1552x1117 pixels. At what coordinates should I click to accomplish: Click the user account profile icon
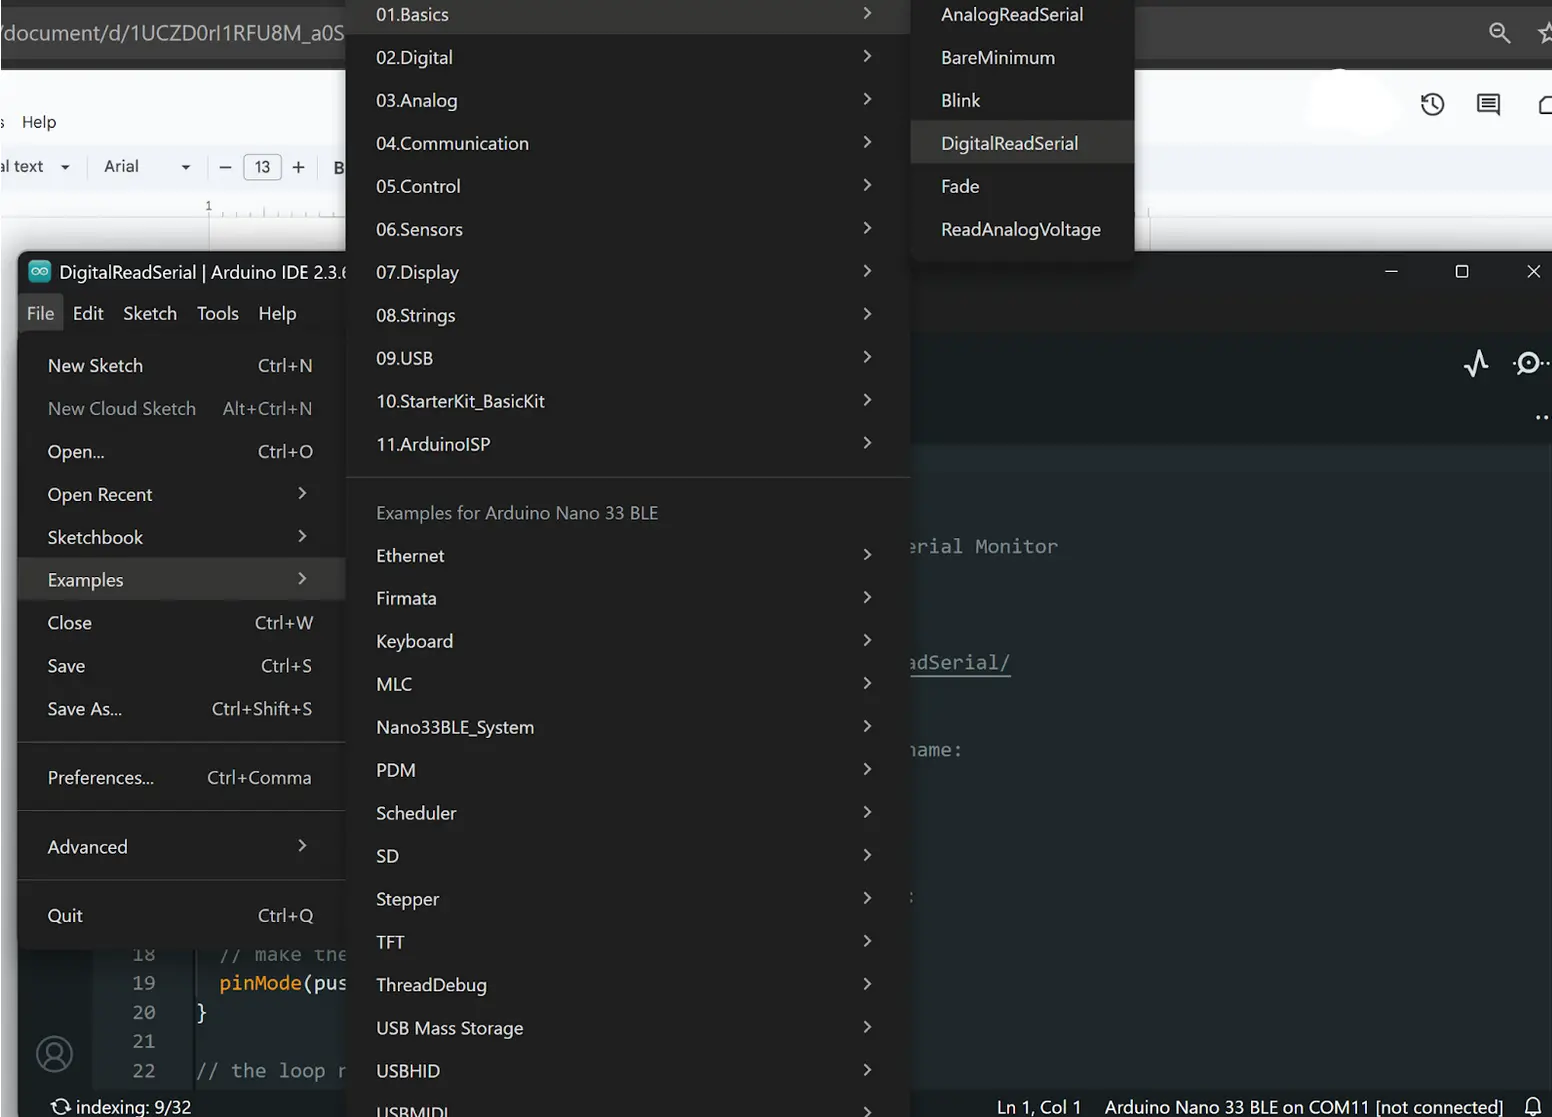coord(55,1054)
